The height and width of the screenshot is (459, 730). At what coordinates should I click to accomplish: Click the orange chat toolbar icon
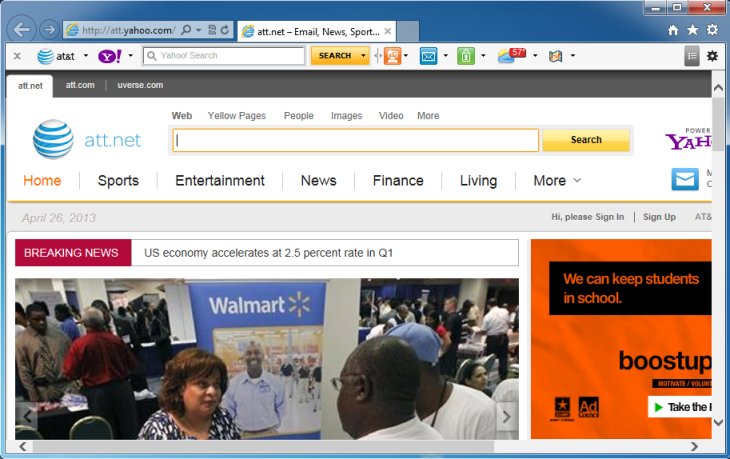tap(392, 56)
